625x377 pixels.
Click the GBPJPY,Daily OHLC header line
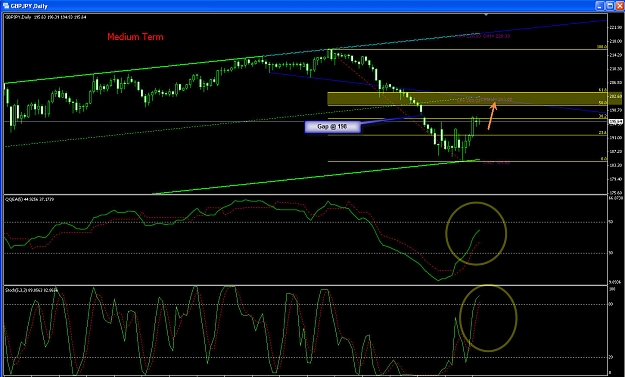(45, 17)
